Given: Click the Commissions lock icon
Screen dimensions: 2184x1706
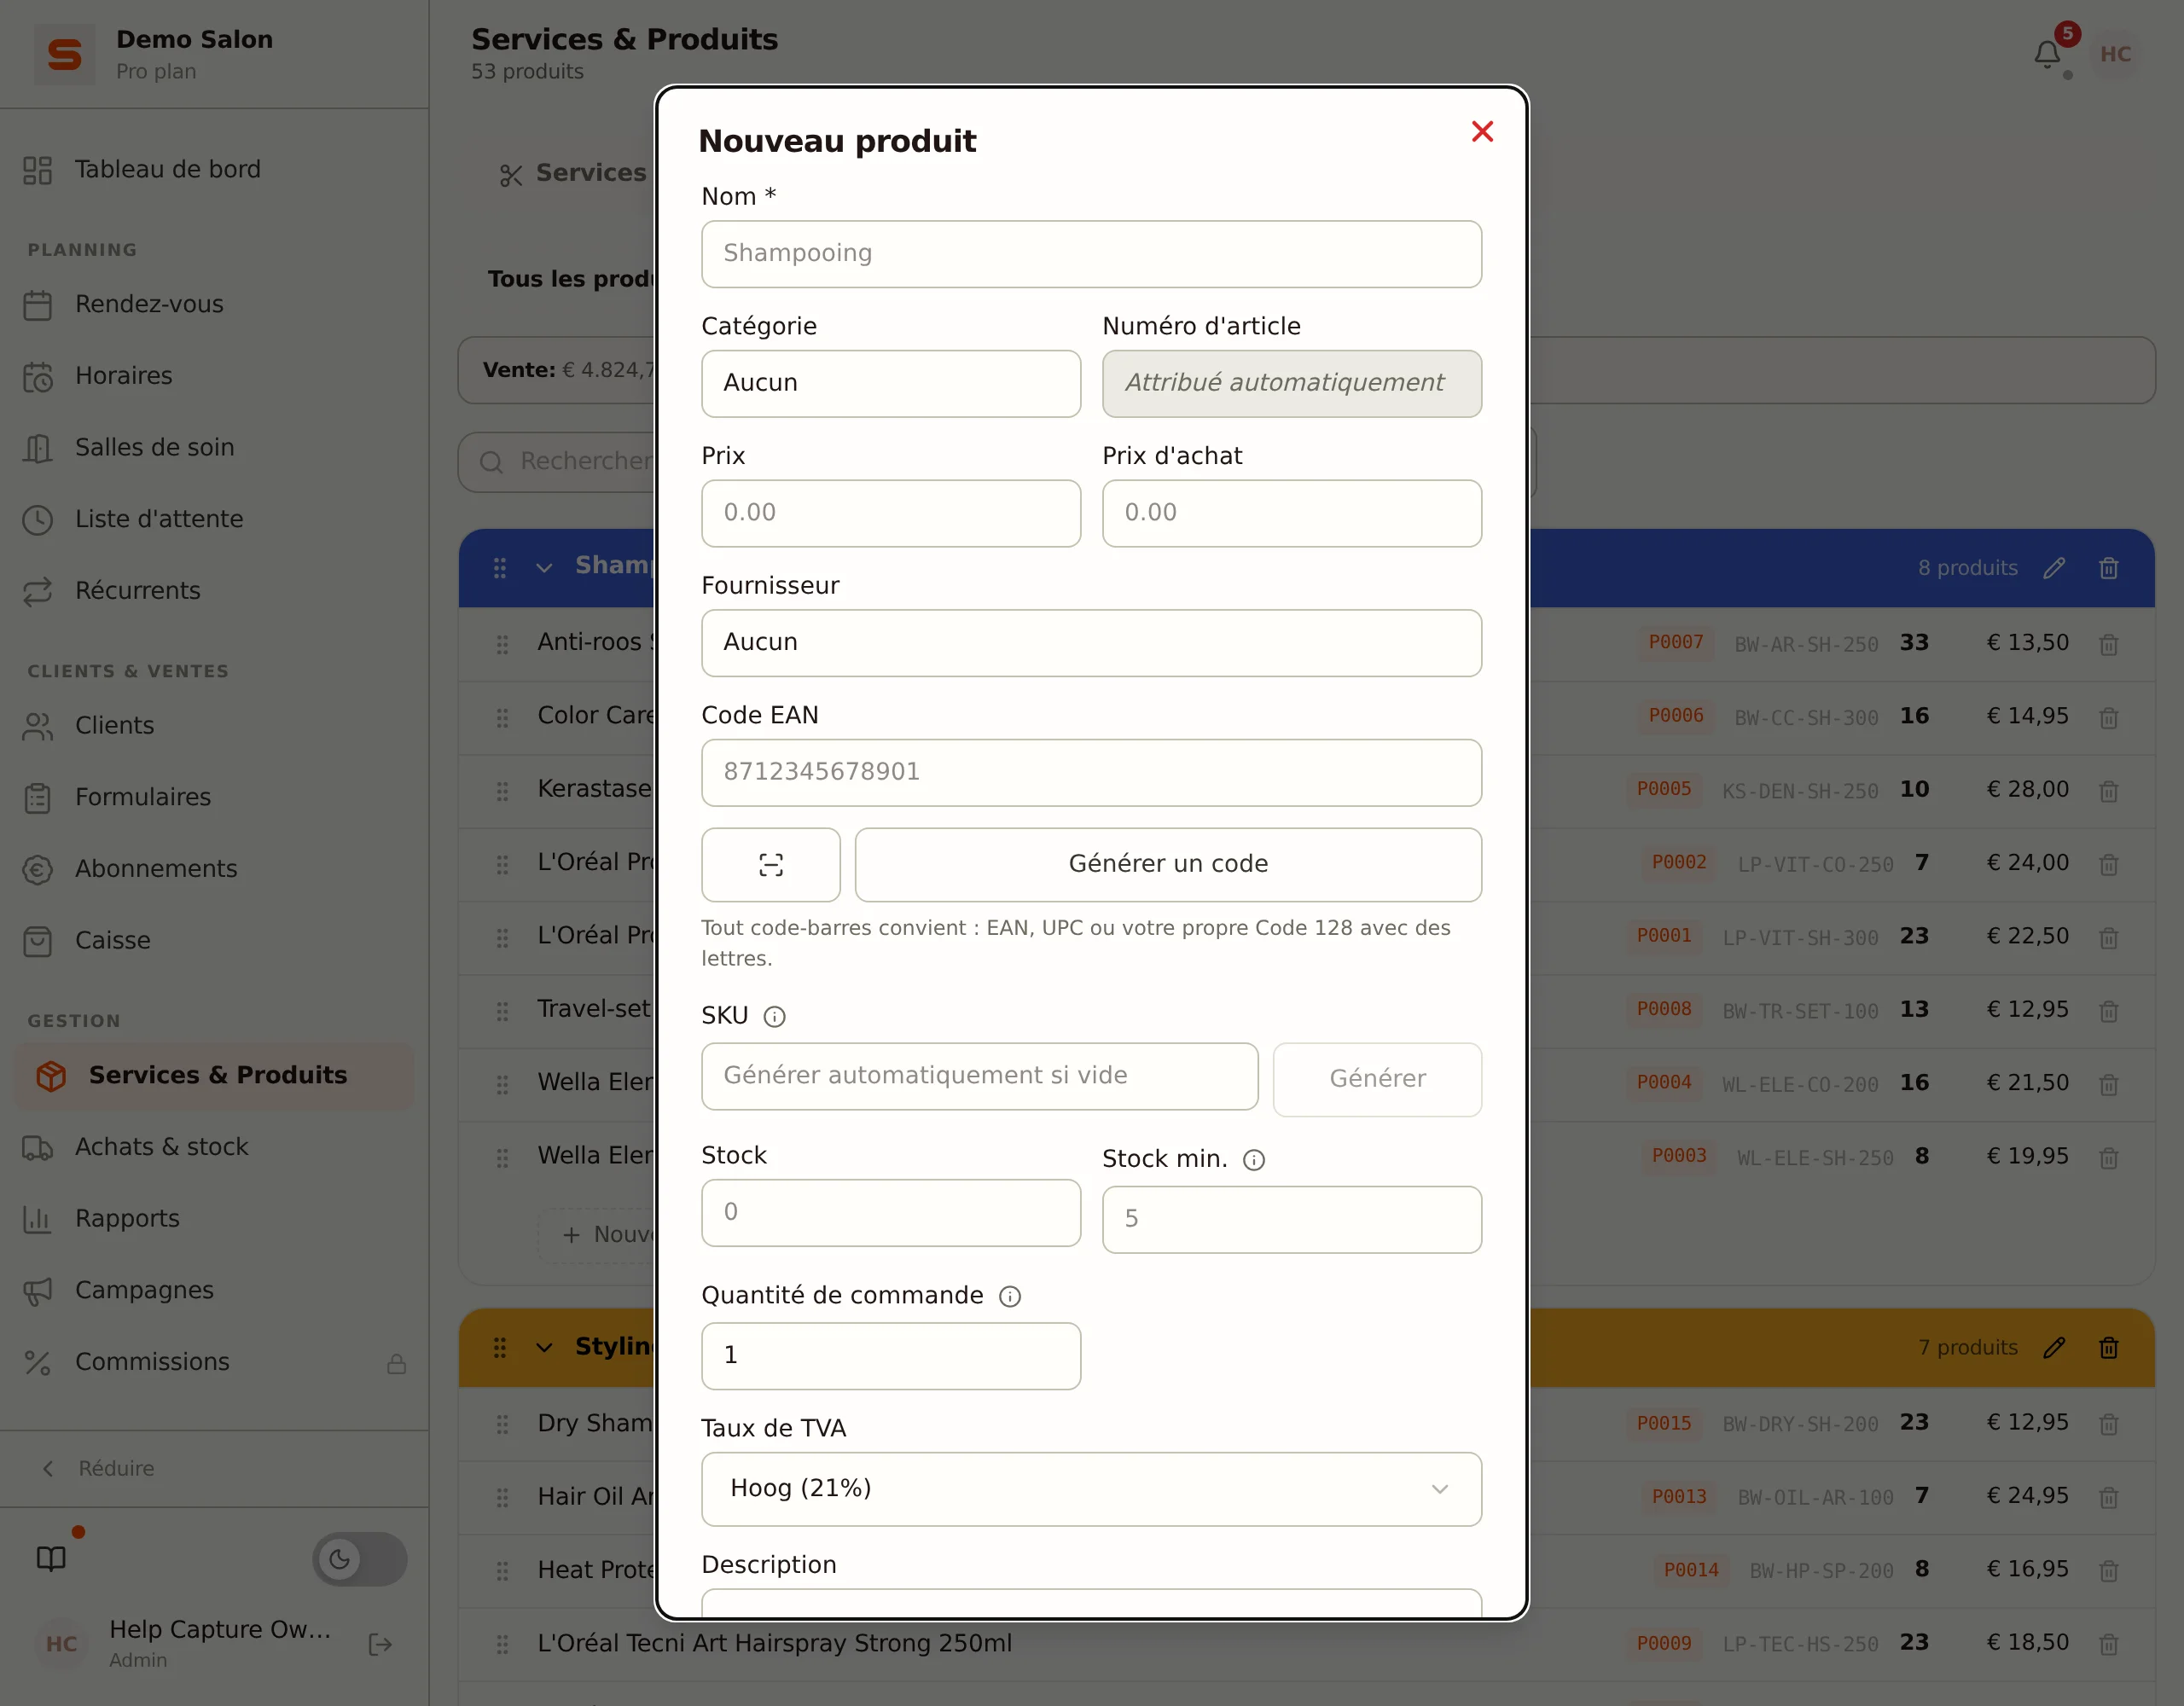Looking at the screenshot, I should coord(396,1363).
